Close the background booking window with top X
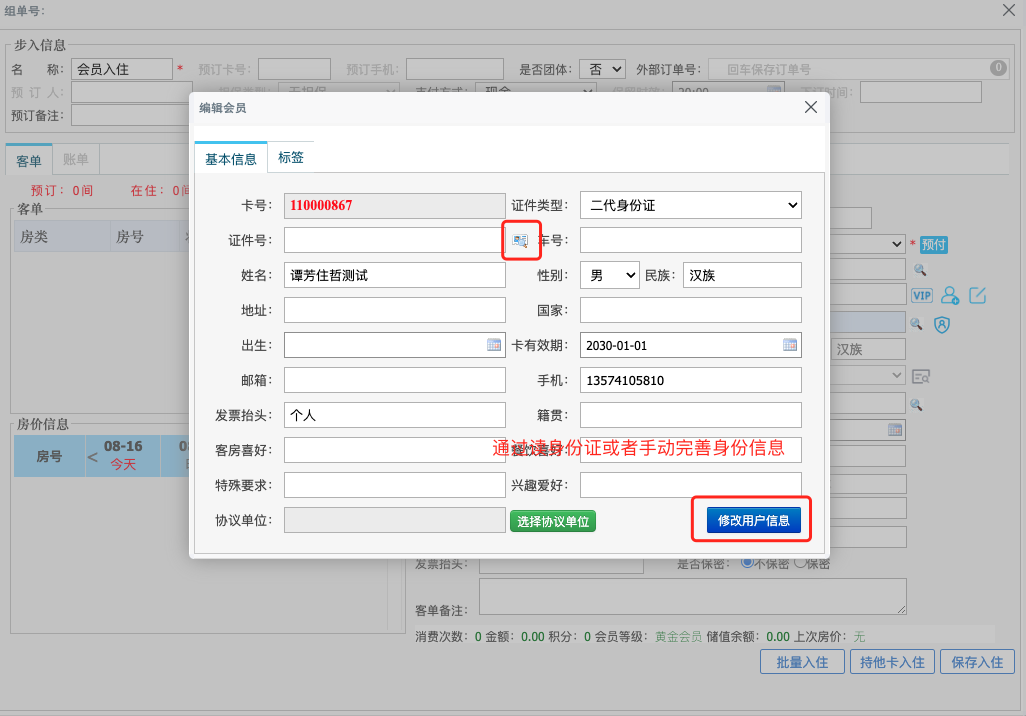The height and width of the screenshot is (716, 1026). coord(1009,10)
